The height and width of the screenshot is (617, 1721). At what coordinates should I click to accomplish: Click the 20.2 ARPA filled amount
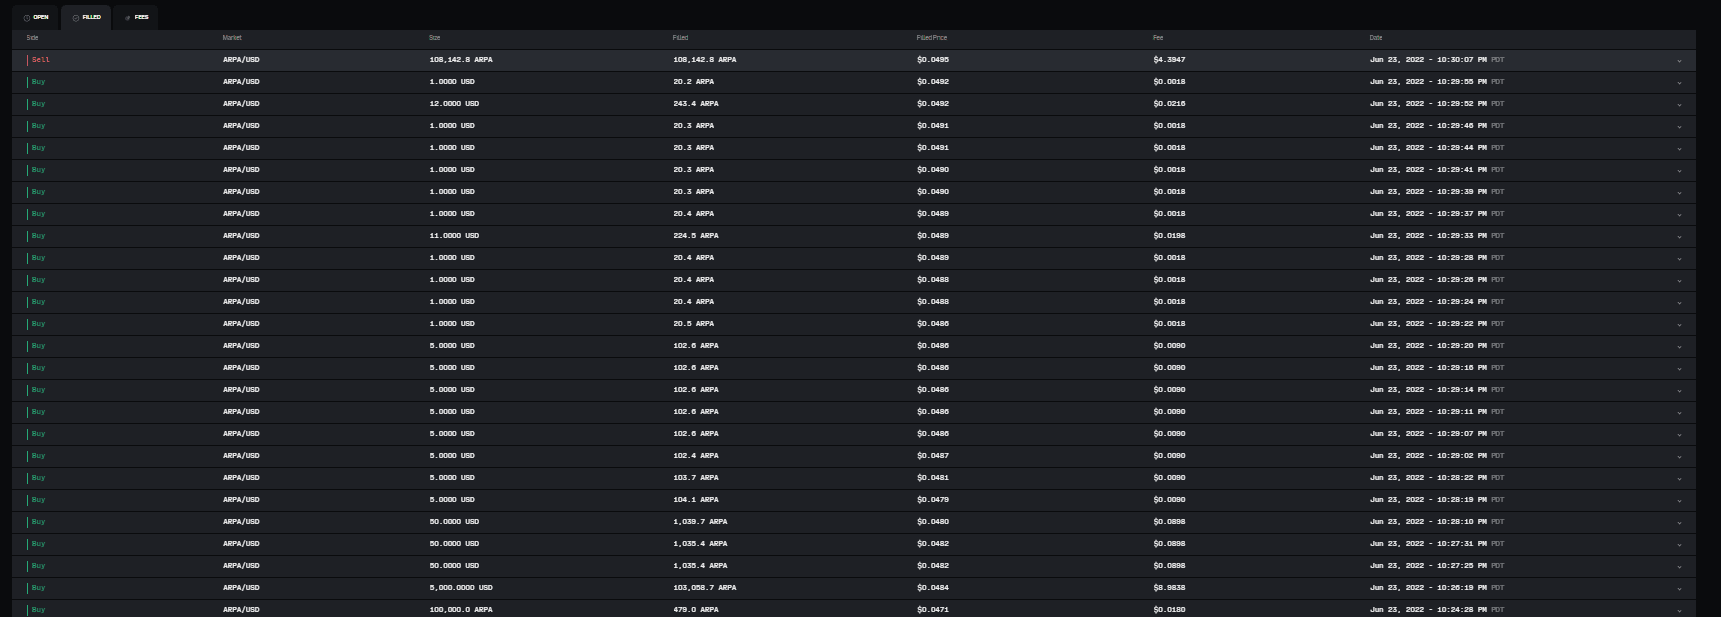click(x=694, y=82)
